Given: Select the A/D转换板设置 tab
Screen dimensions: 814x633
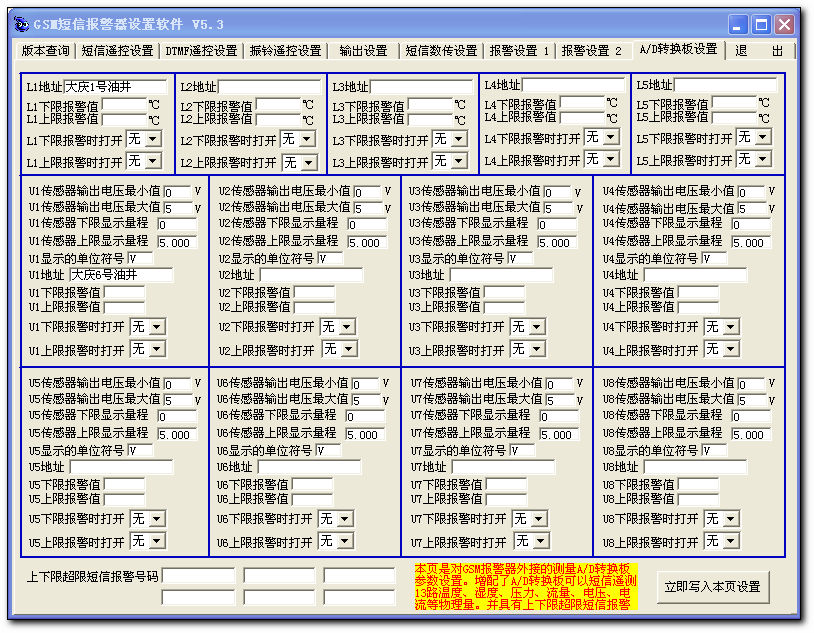Looking at the screenshot, I should pos(678,49).
